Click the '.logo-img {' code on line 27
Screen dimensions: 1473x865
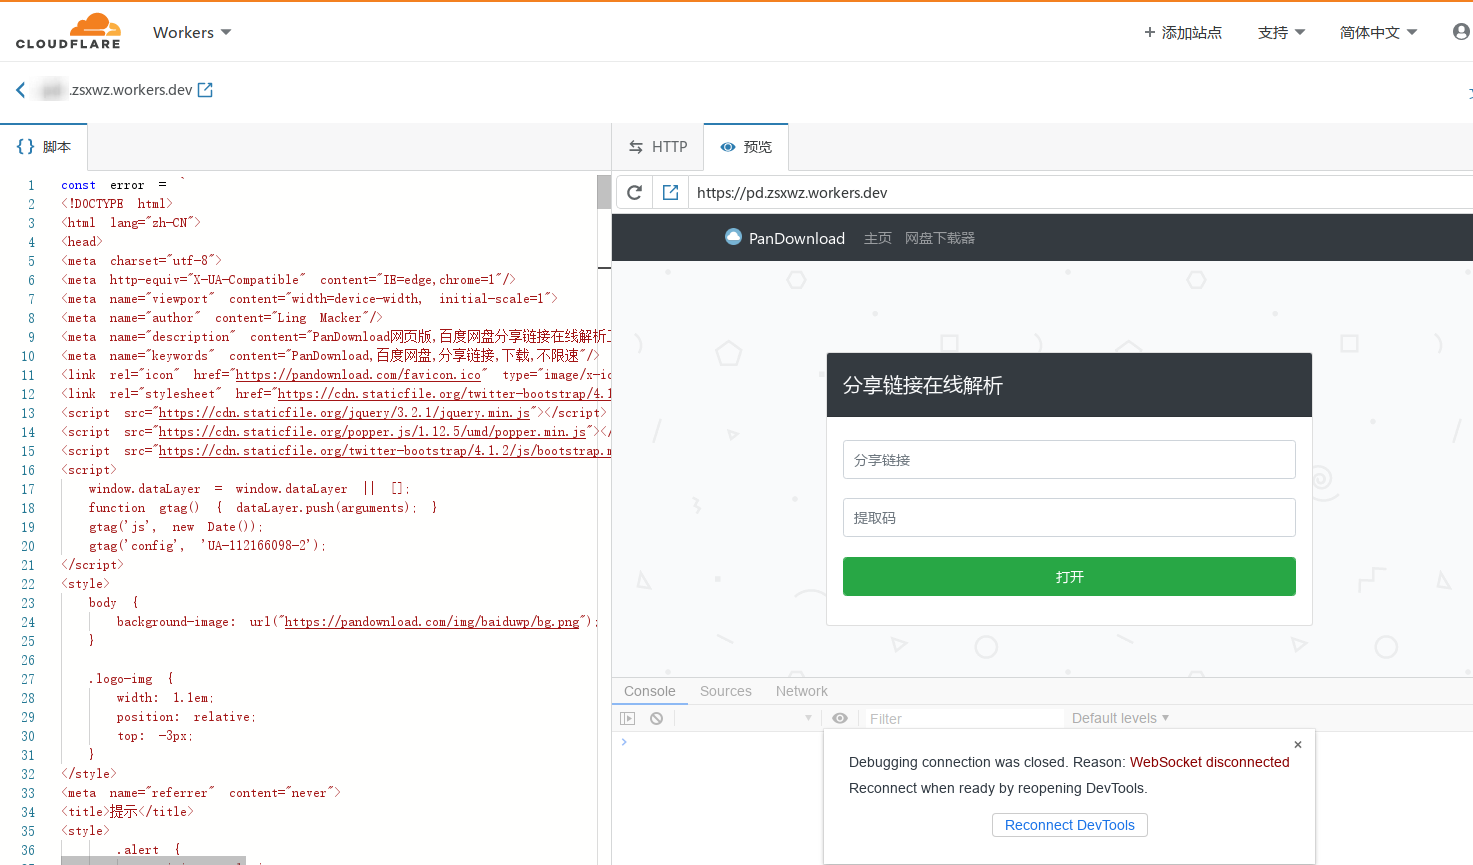(x=131, y=679)
